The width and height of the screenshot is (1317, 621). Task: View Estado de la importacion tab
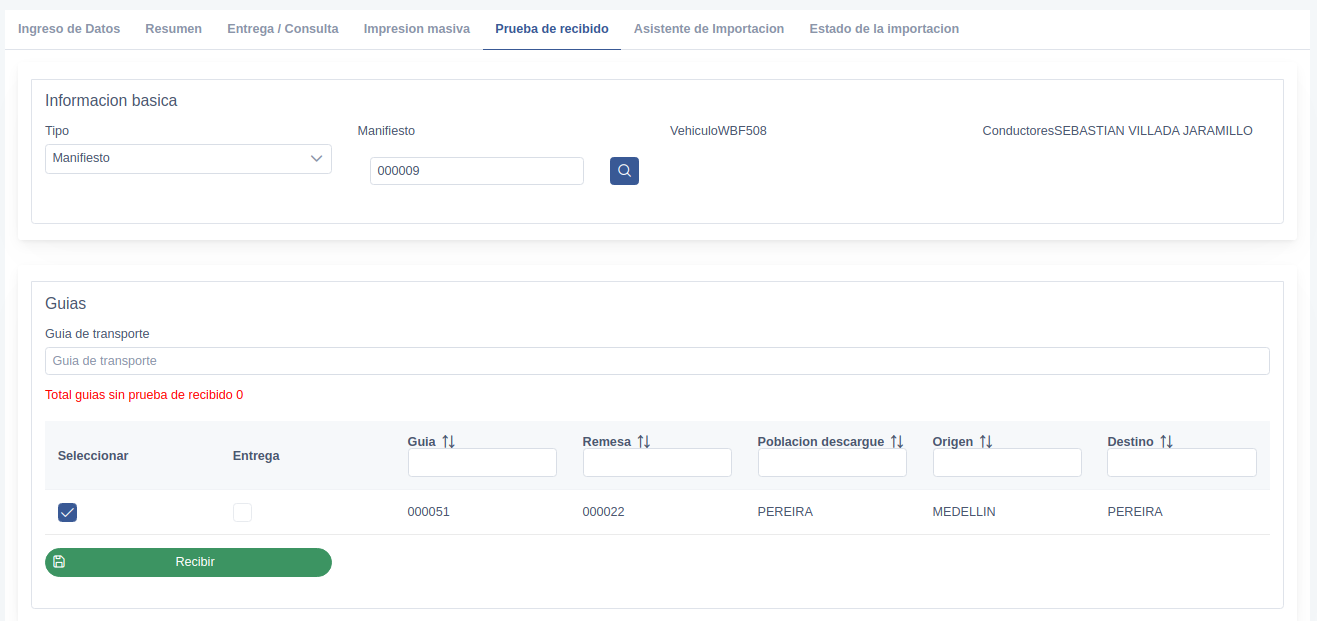point(883,29)
